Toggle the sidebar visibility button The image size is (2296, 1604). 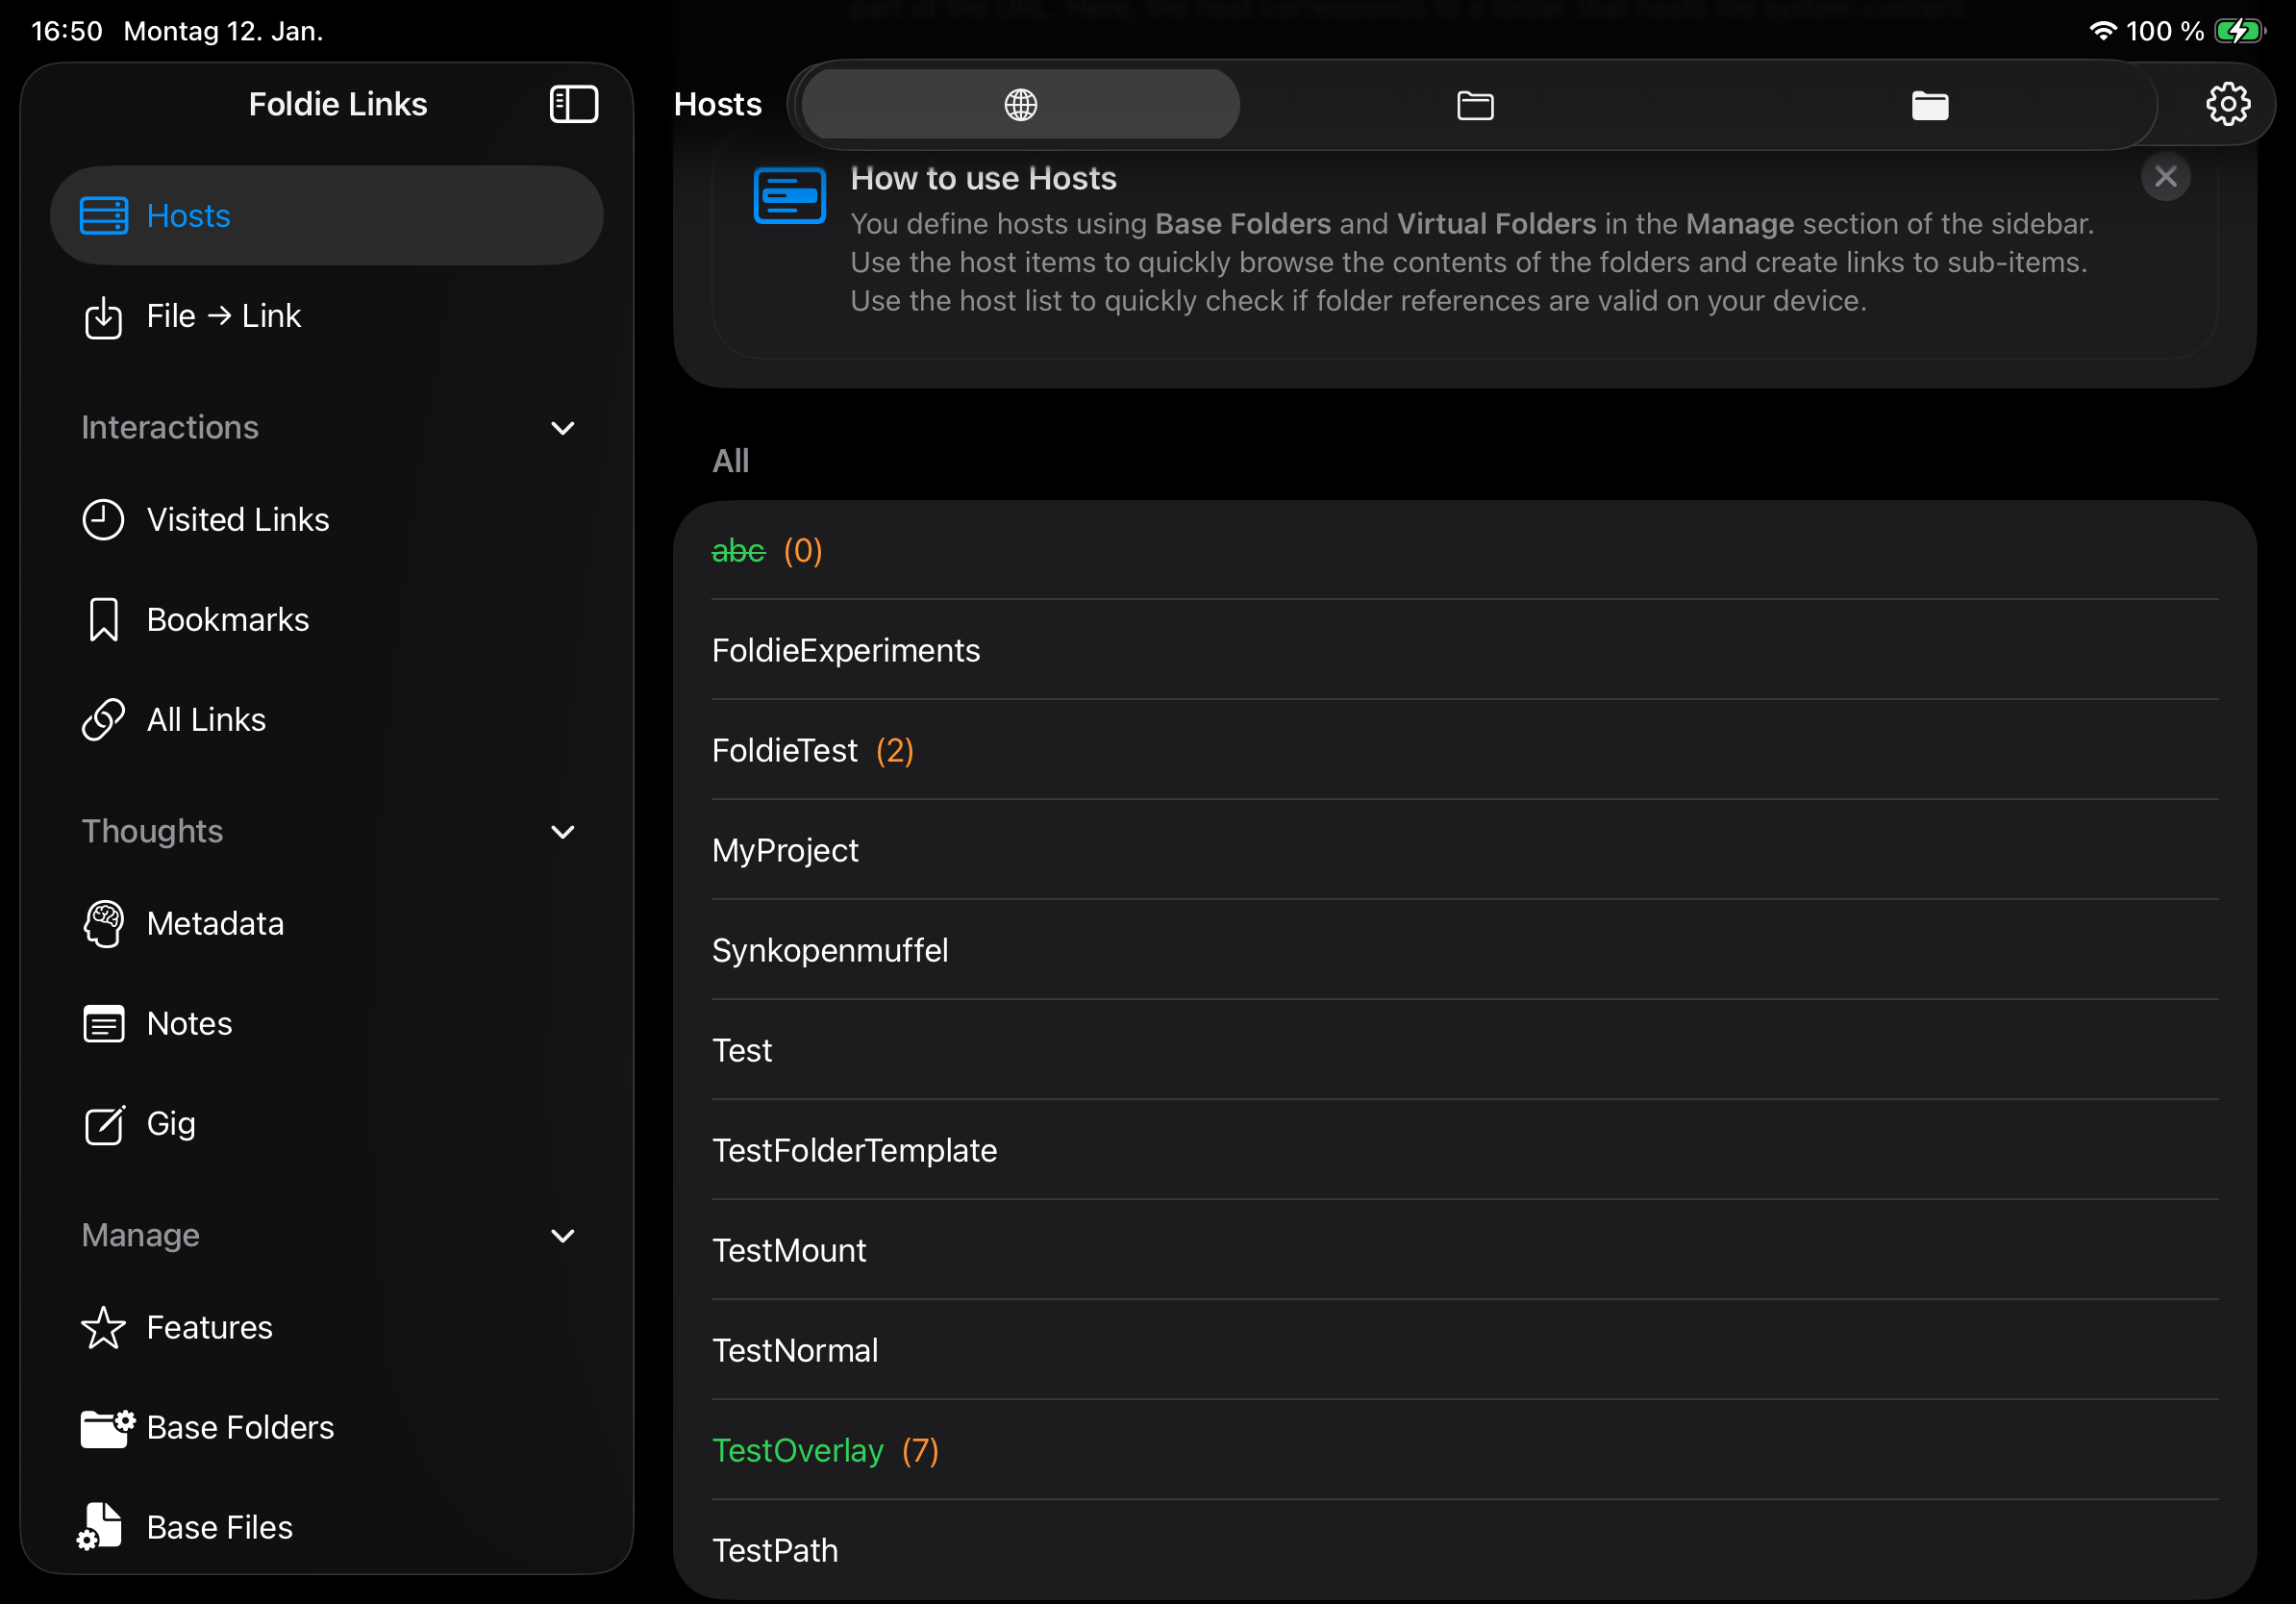coord(573,104)
